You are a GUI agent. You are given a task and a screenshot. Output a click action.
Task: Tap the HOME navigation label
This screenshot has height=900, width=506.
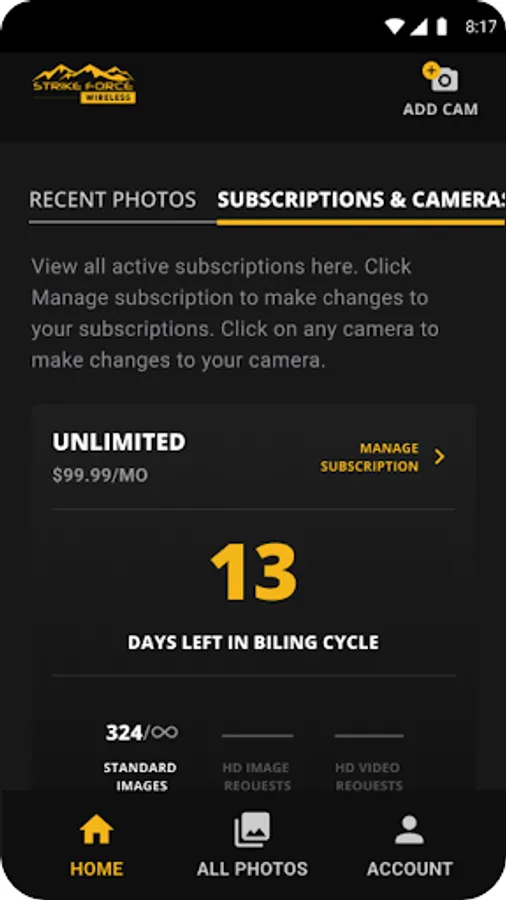click(96, 868)
